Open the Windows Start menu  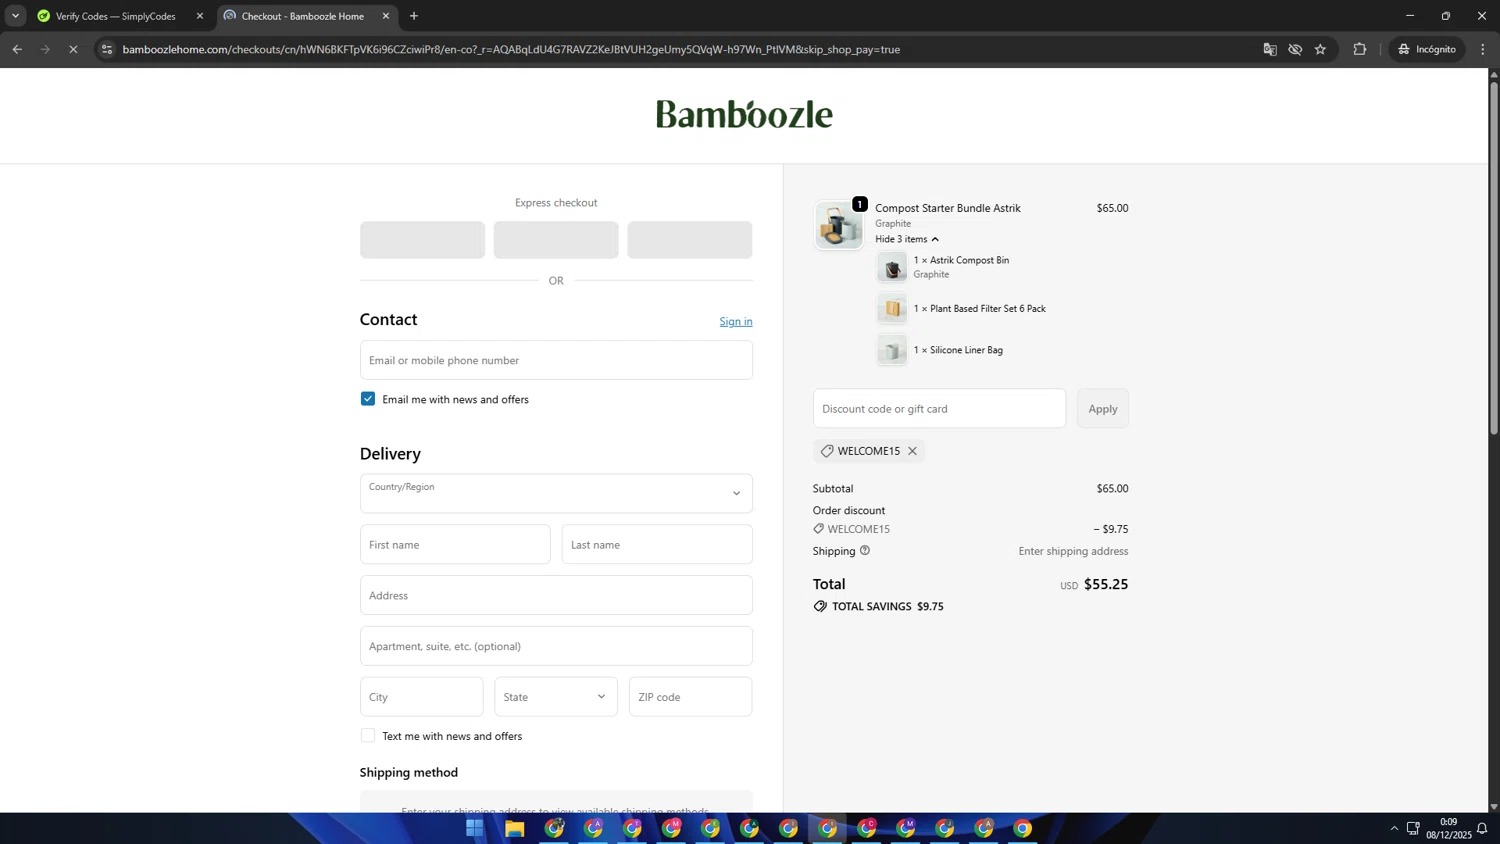[475, 828]
